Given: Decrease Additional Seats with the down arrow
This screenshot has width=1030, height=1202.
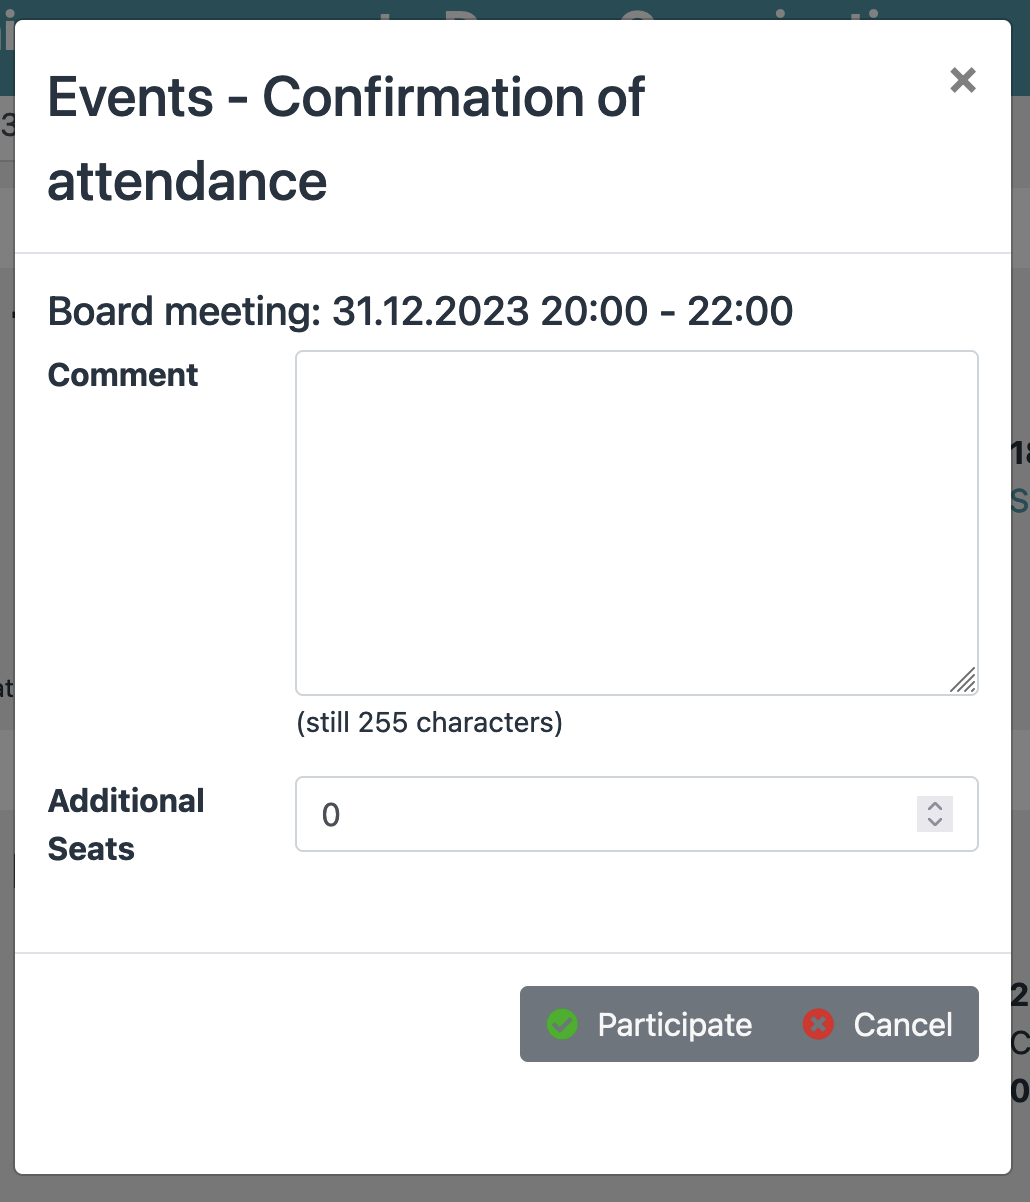Looking at the screenshot, I should tap(935, 822).
